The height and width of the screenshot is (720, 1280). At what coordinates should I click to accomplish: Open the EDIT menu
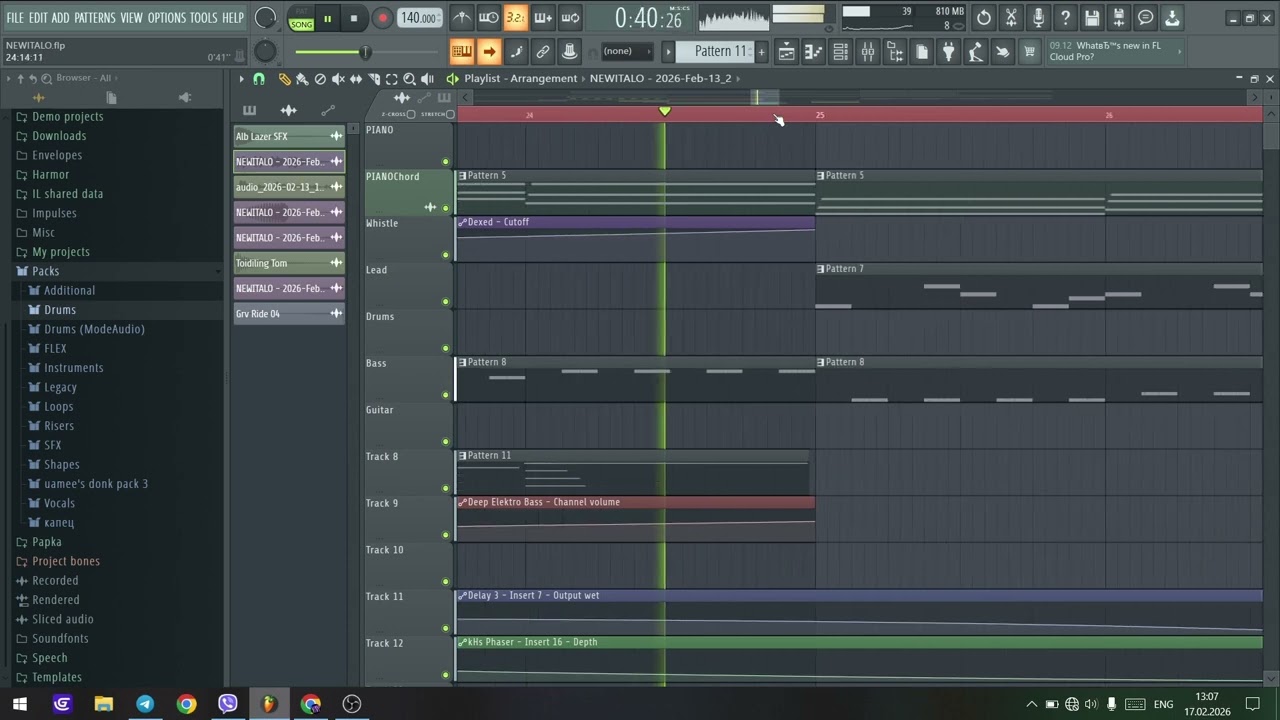point(38,18)
